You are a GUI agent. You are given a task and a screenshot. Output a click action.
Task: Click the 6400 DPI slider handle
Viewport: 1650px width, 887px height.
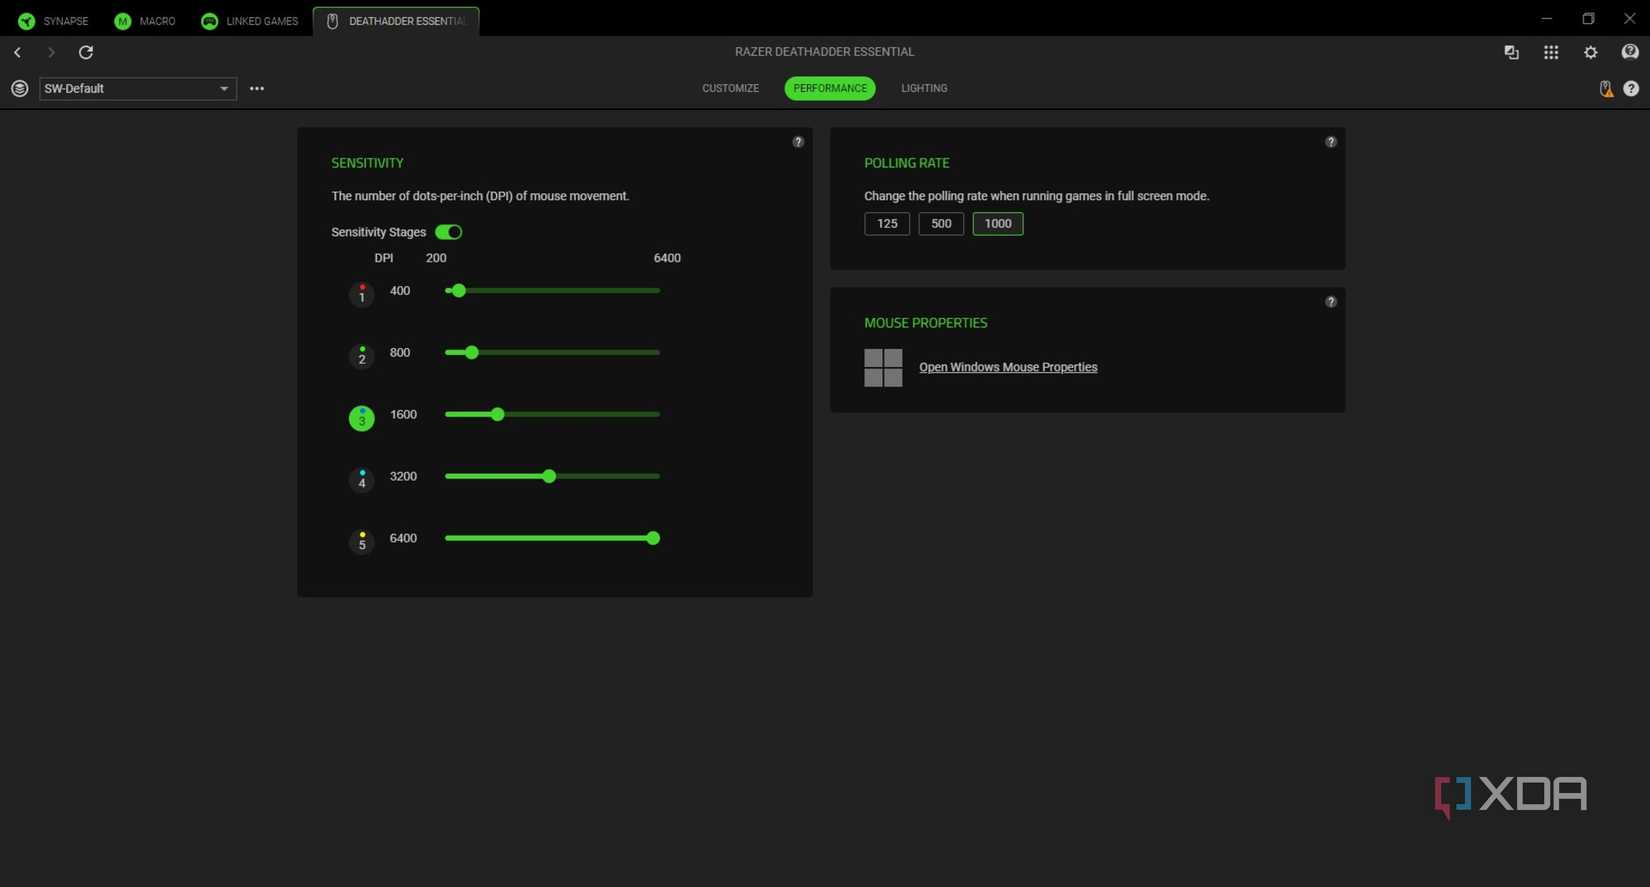[653, 539]
